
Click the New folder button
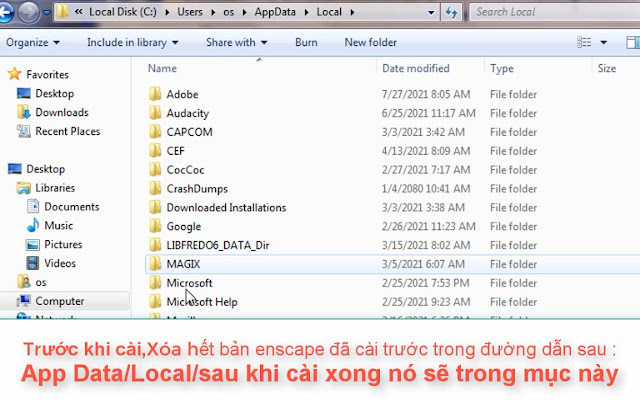pyautogui.click(x=371, y=42)
